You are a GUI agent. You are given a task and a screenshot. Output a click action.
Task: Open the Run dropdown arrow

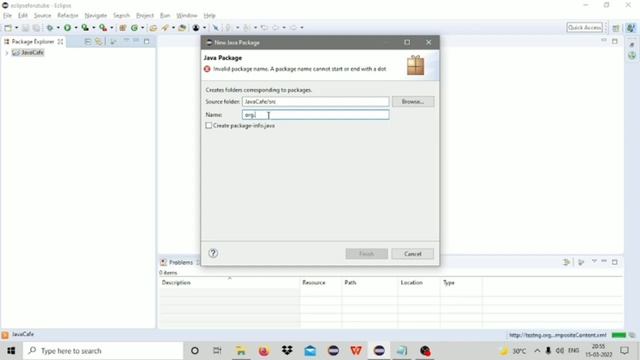coord(76,28)
